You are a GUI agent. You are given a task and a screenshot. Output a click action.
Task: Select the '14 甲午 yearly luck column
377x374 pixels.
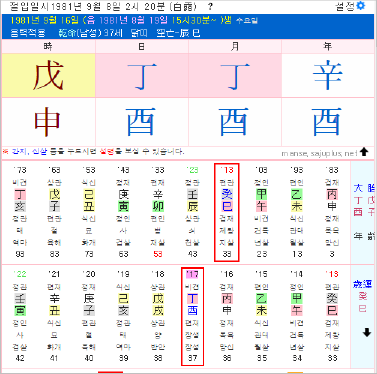pyautogui.click(x=297, y=316)
